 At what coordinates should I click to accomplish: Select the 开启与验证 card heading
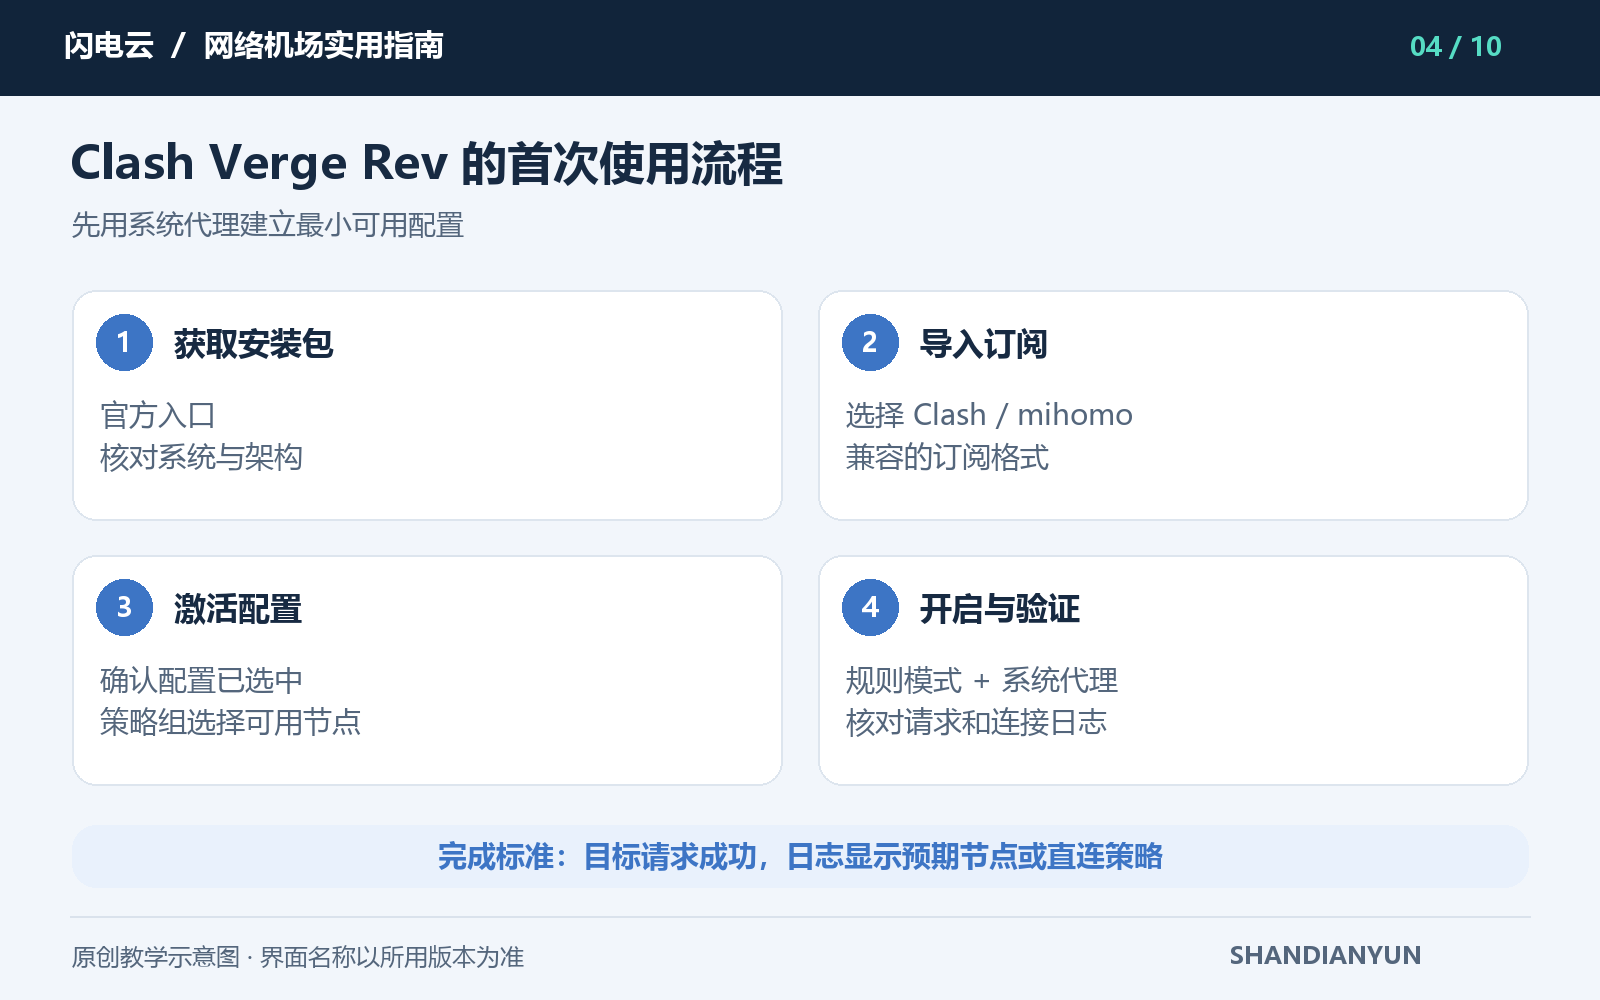(x=1000, y=609)
